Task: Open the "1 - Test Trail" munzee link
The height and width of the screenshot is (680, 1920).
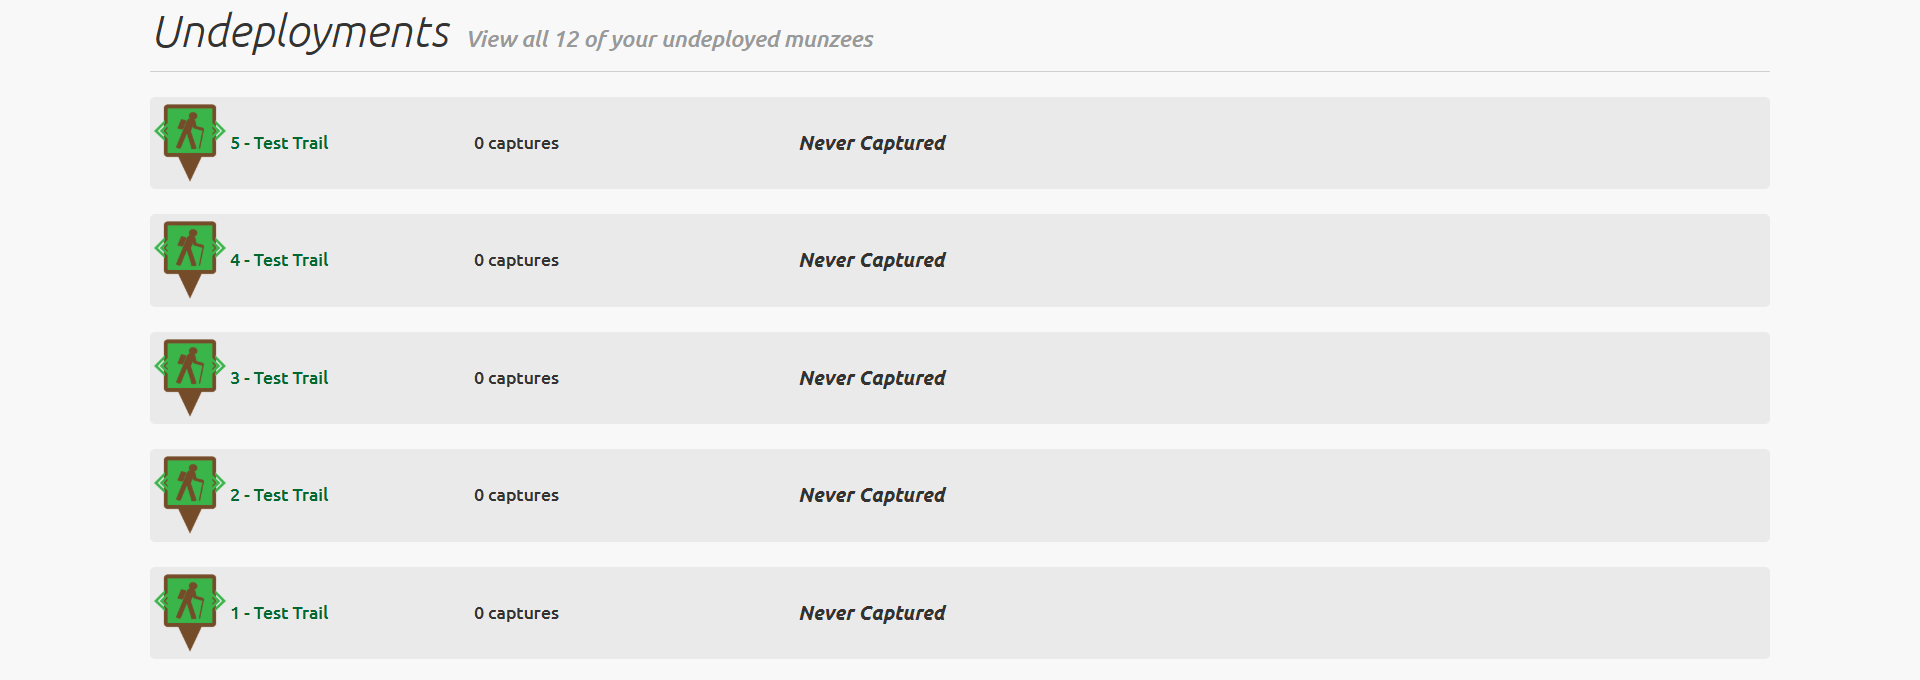Action: tap(279, 613)
